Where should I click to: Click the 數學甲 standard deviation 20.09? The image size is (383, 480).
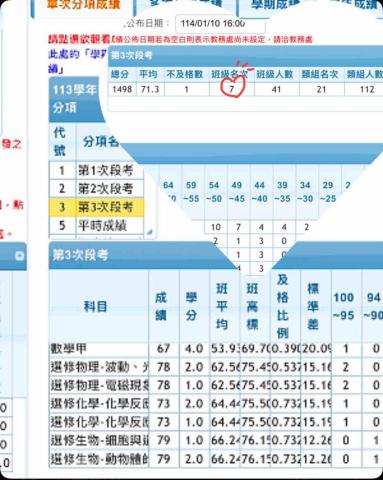(x=316, y=349)
